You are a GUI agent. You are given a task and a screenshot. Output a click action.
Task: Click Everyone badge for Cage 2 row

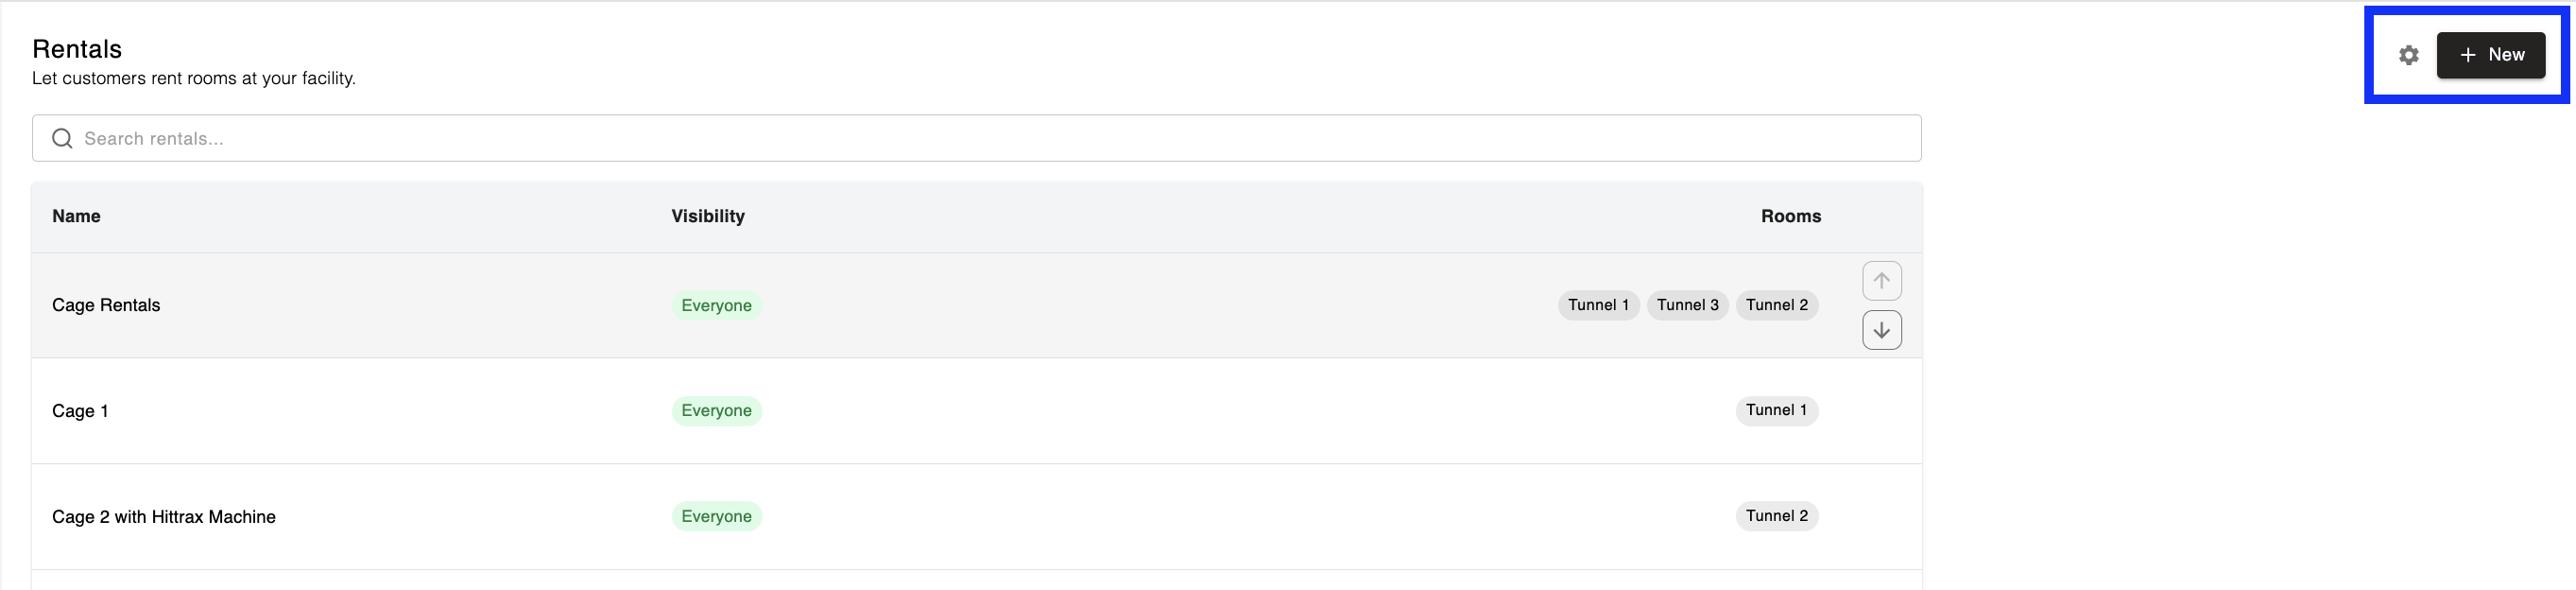(x=716, y=516)
